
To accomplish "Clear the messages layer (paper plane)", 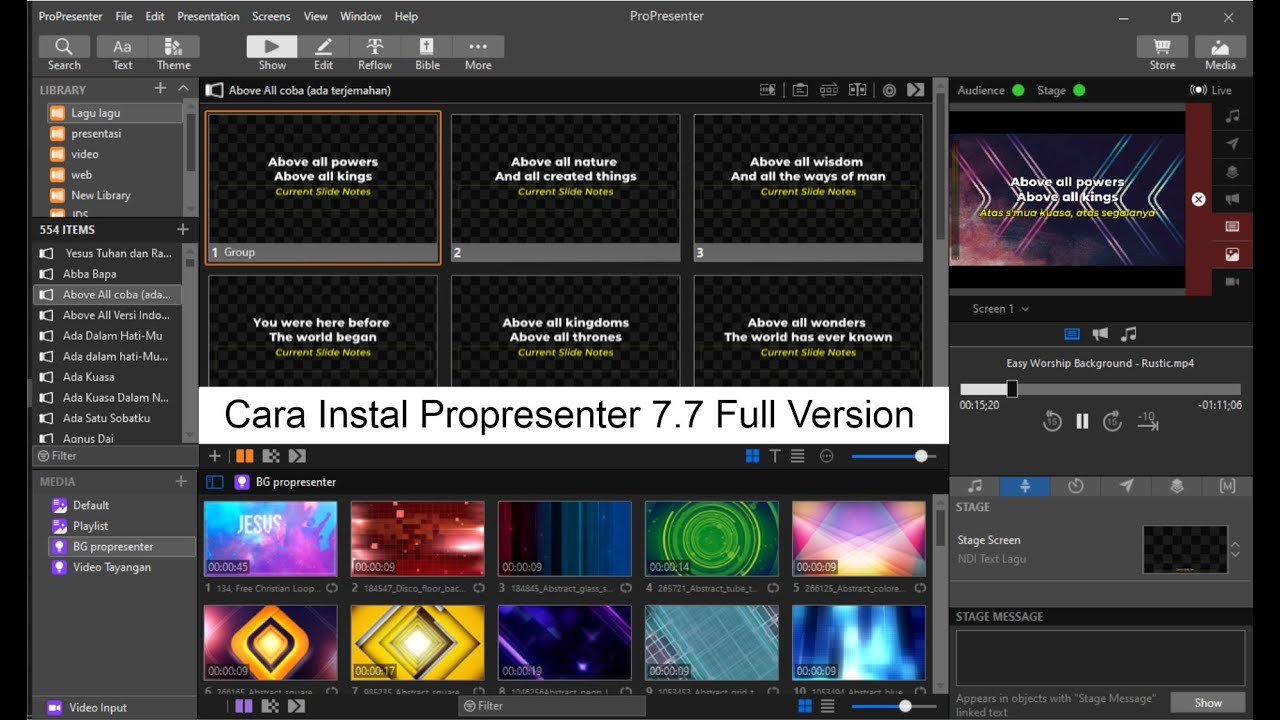I will (1233, 144).
